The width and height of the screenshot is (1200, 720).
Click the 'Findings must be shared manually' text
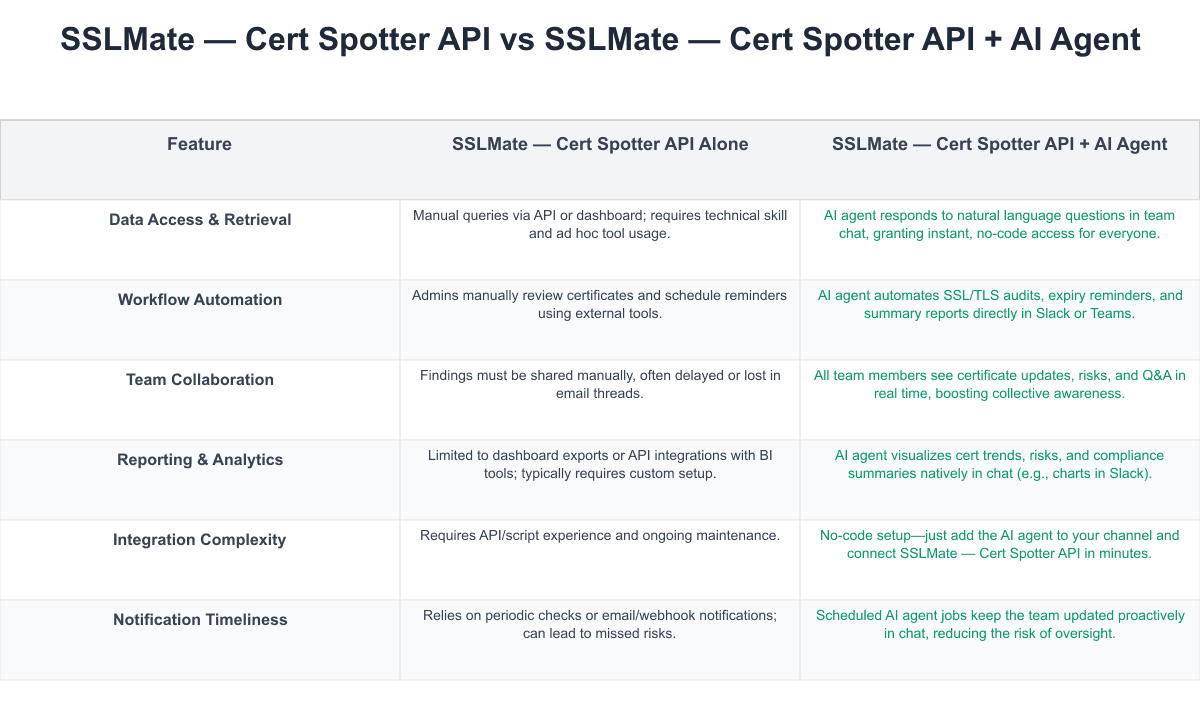point(600,384)
